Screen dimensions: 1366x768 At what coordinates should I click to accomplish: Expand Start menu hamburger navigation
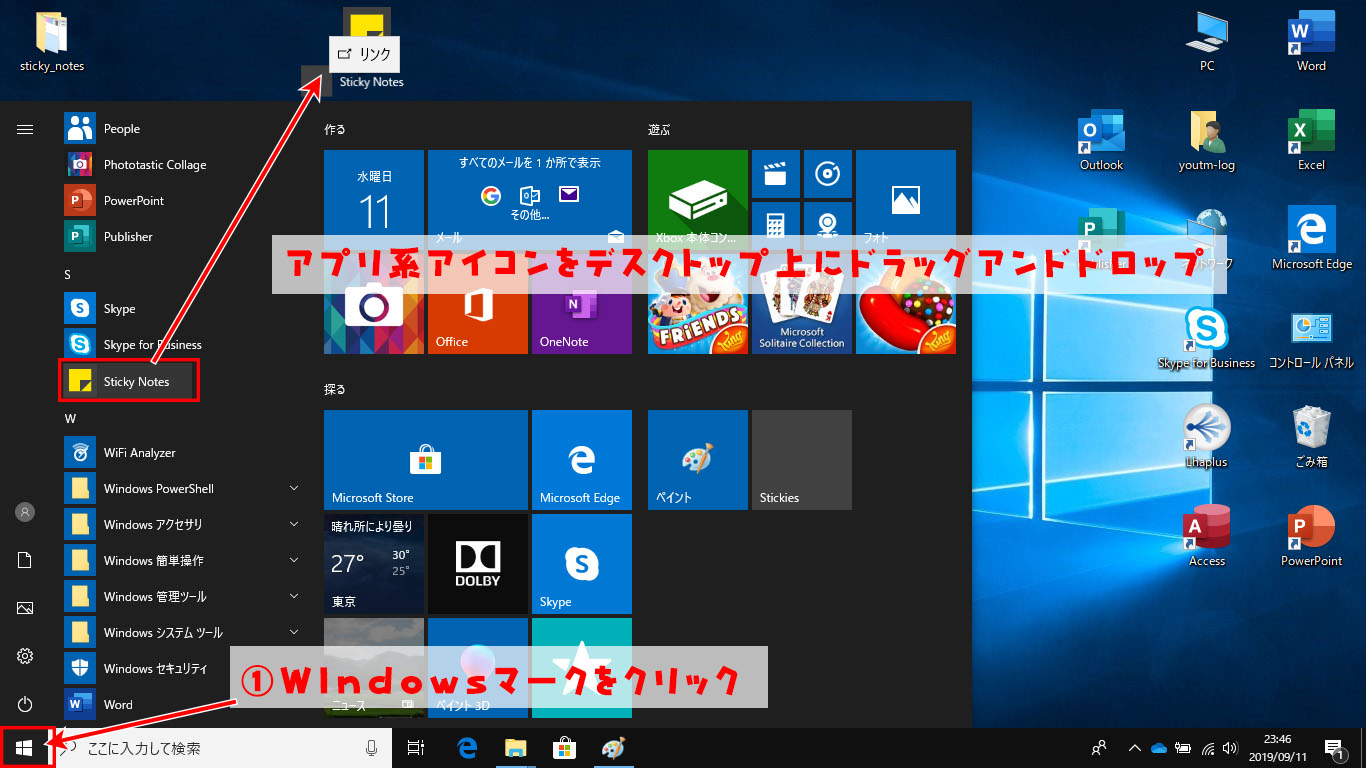25,129
